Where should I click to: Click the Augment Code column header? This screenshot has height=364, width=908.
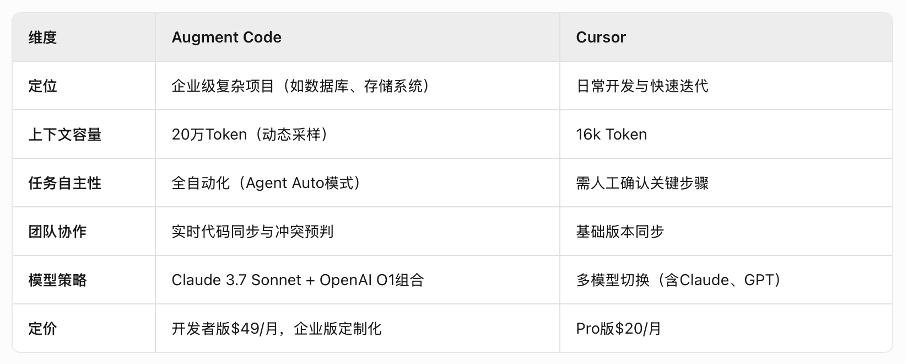point(226,38)
